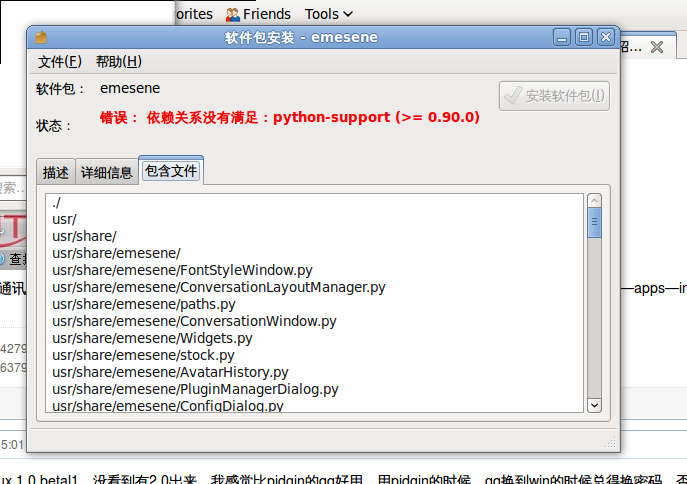Click the file list scrollbar thumb
The image size is (687, 484).
coord(594,223)
